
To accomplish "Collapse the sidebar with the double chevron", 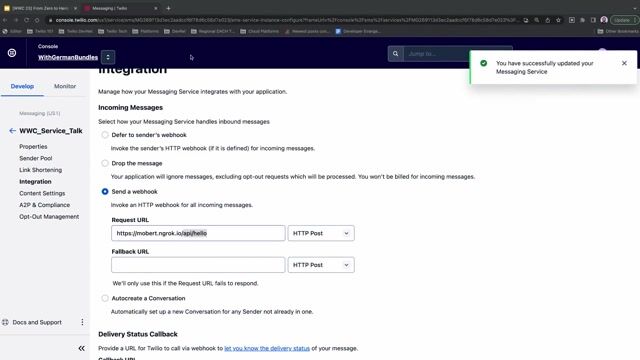I will pos(82,348).
